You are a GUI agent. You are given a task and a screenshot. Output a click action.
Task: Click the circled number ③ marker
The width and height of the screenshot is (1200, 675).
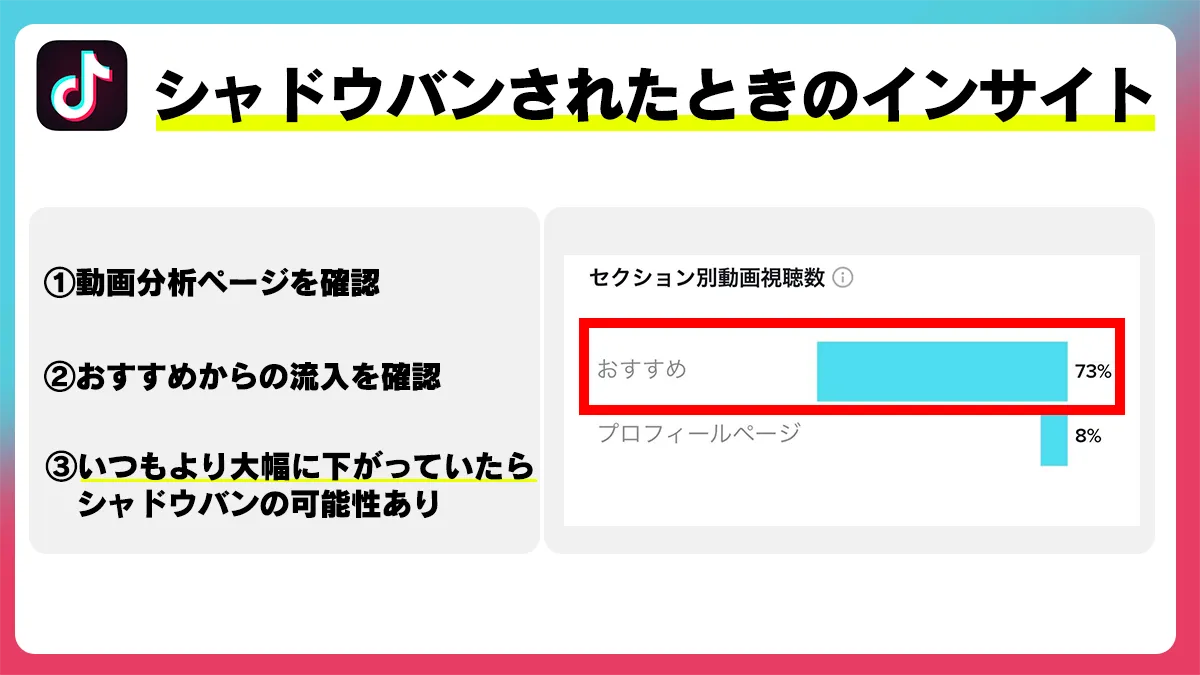click(x=62, y=467)
